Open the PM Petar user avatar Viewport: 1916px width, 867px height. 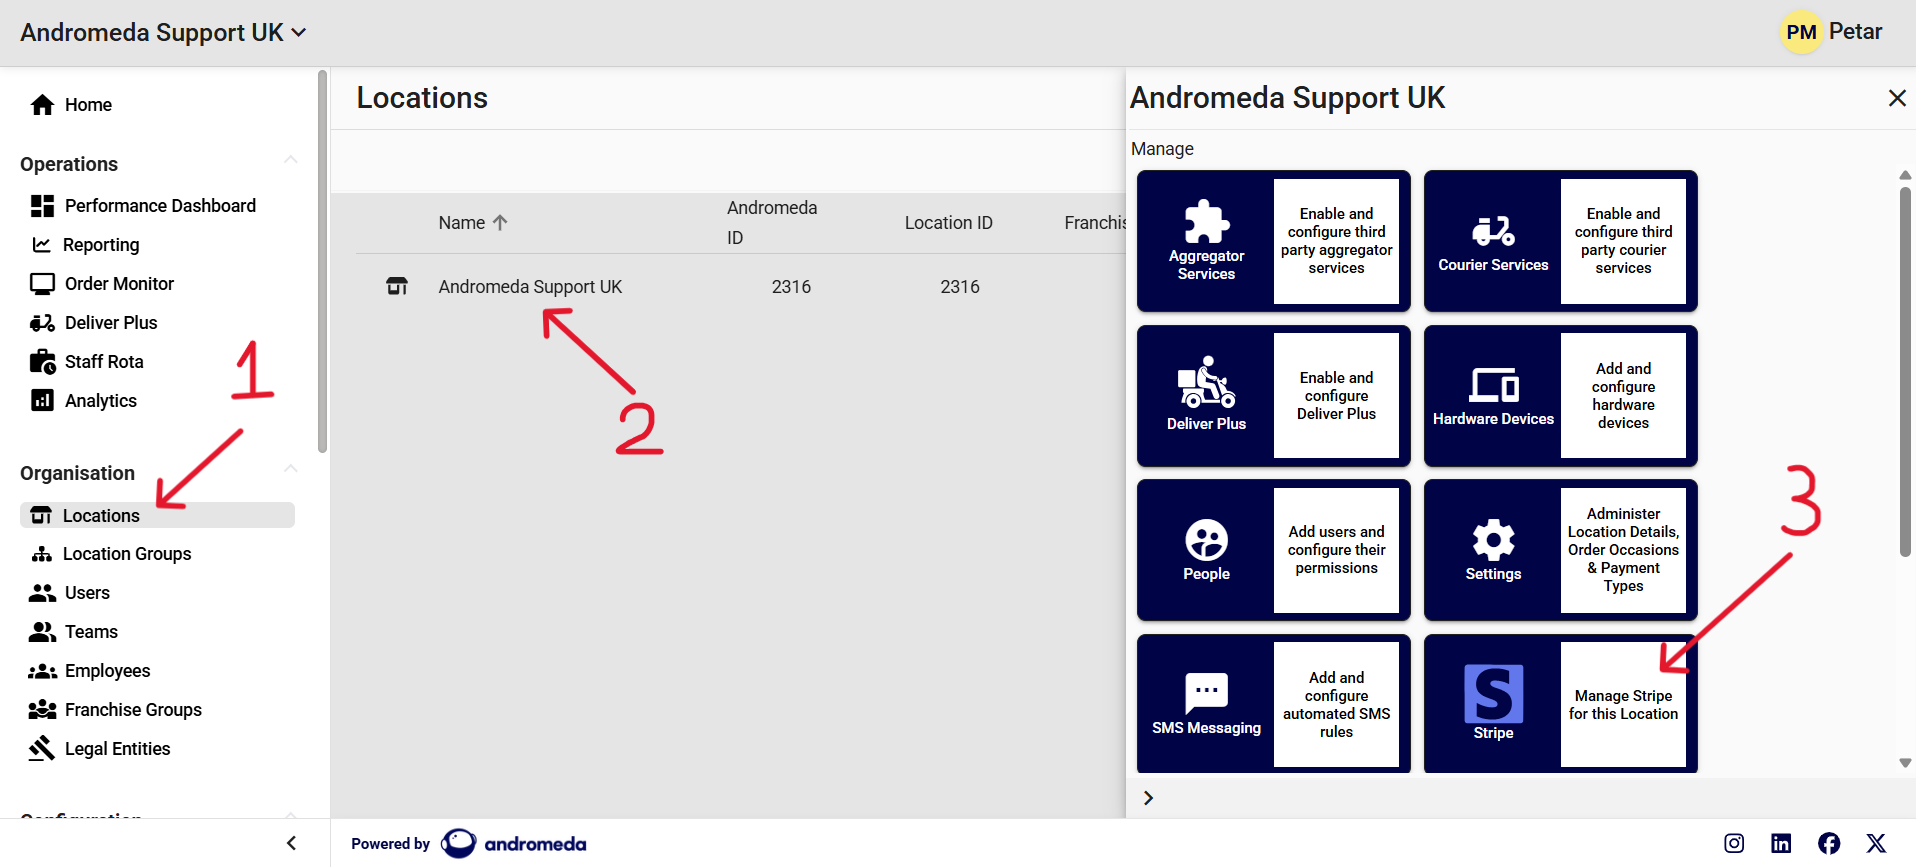(x=1801, y=32)
